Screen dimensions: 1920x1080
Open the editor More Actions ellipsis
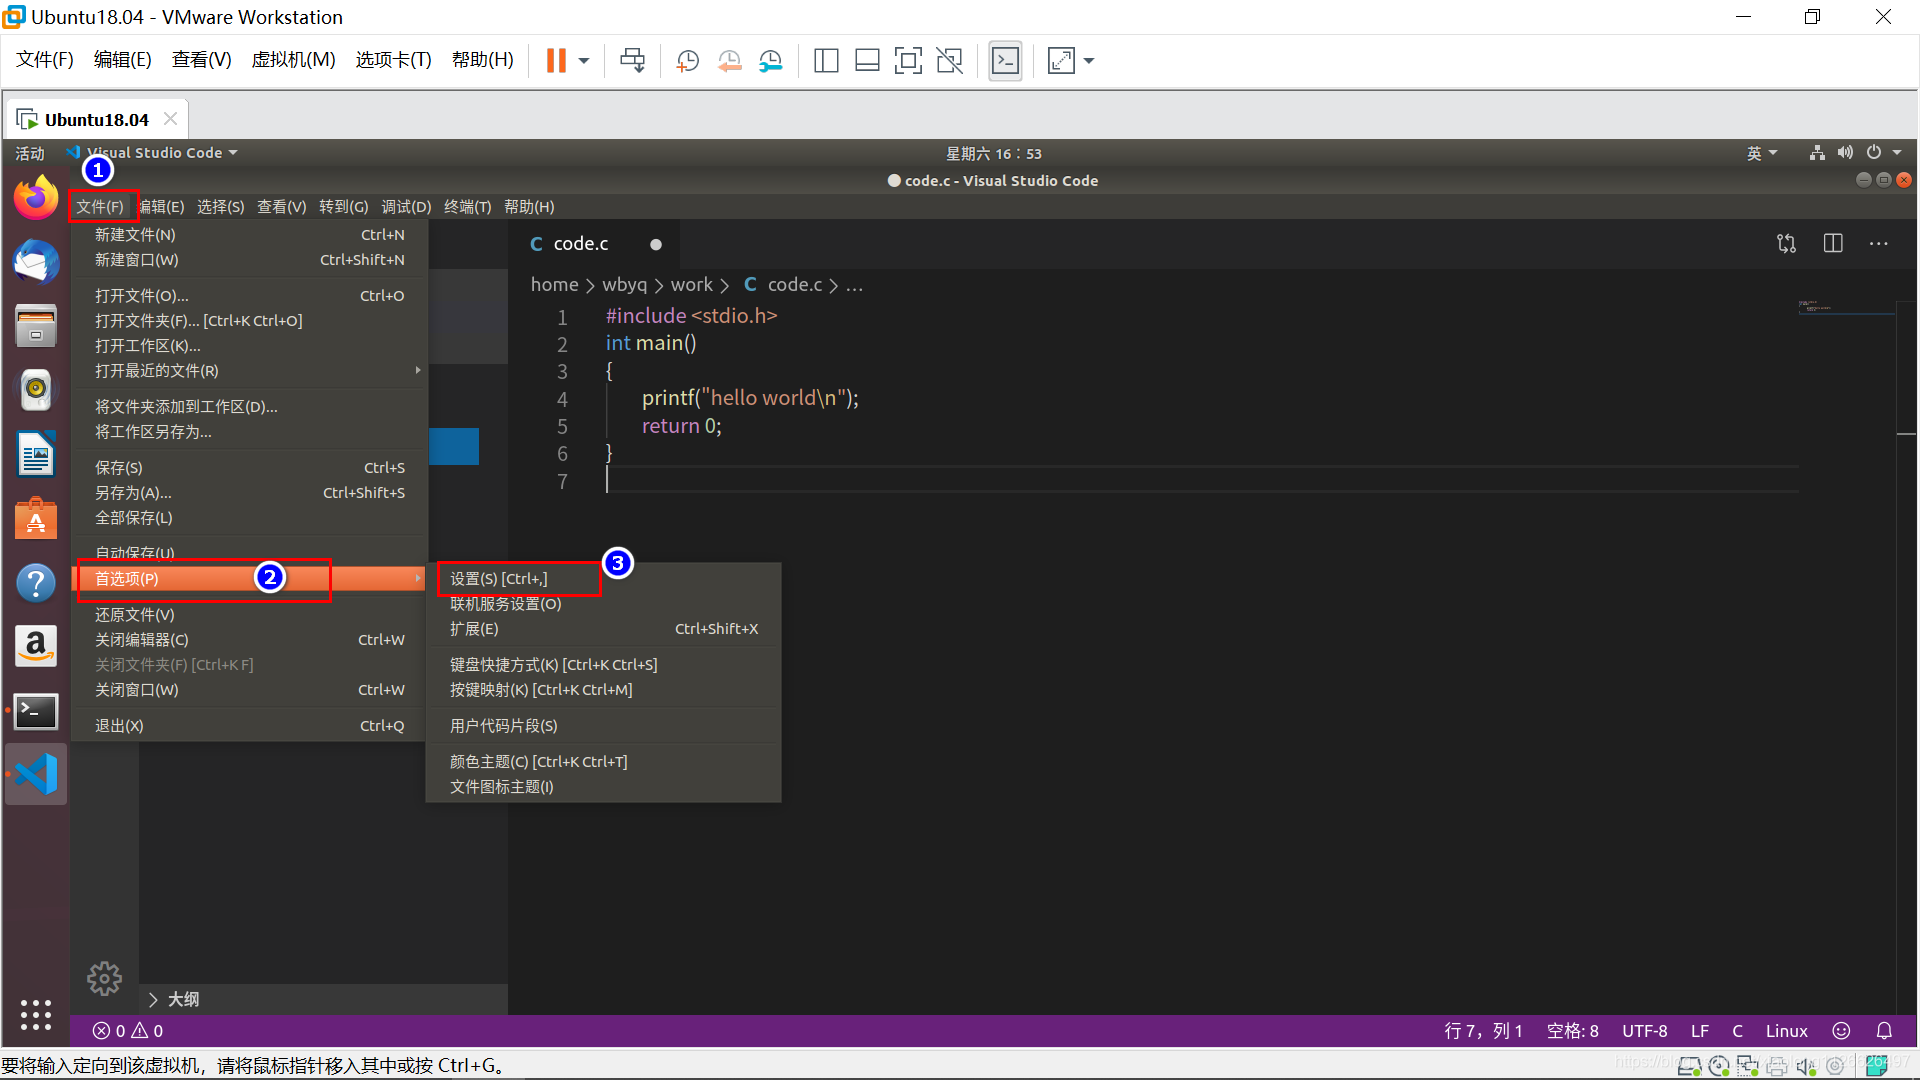[x=1879, y=244]
